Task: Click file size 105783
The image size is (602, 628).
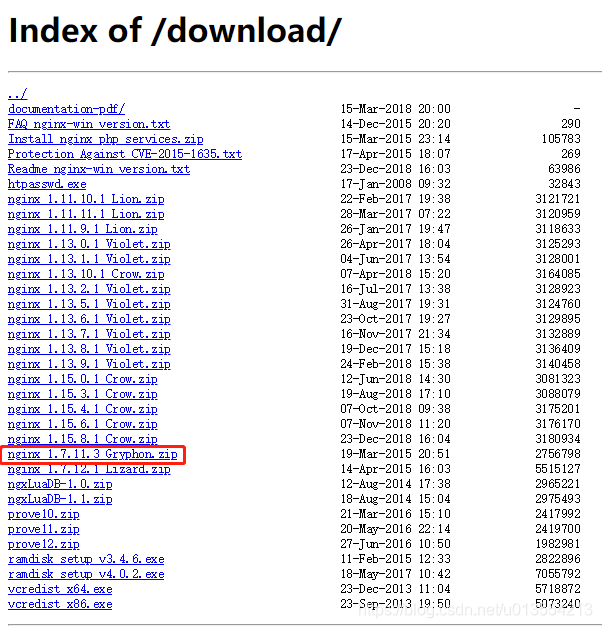Action: [561, 139]
